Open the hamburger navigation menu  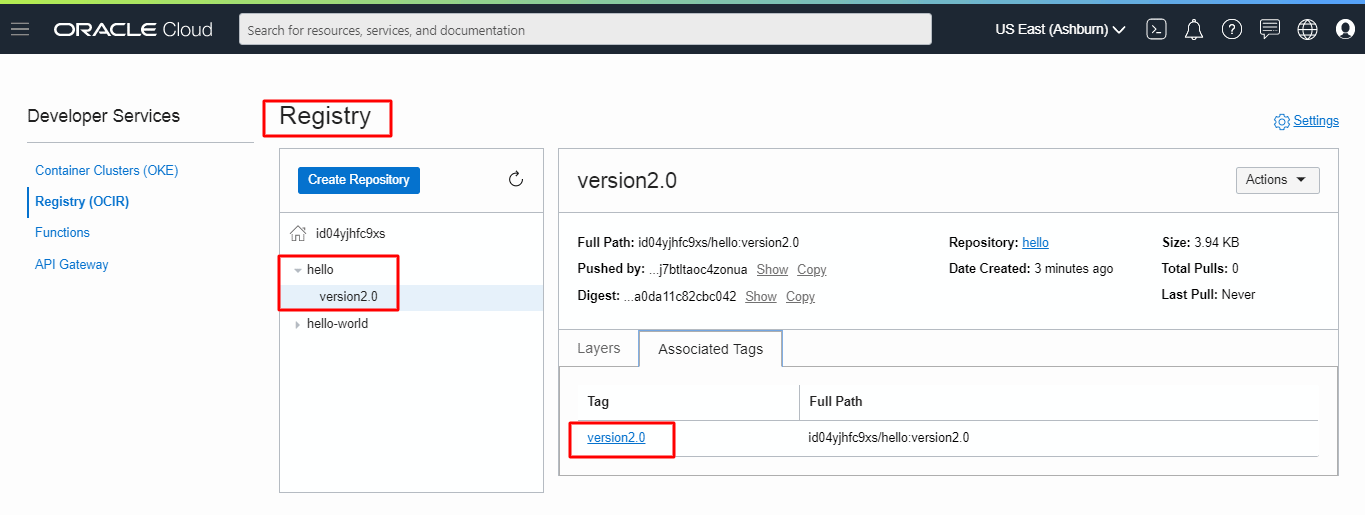20,29
